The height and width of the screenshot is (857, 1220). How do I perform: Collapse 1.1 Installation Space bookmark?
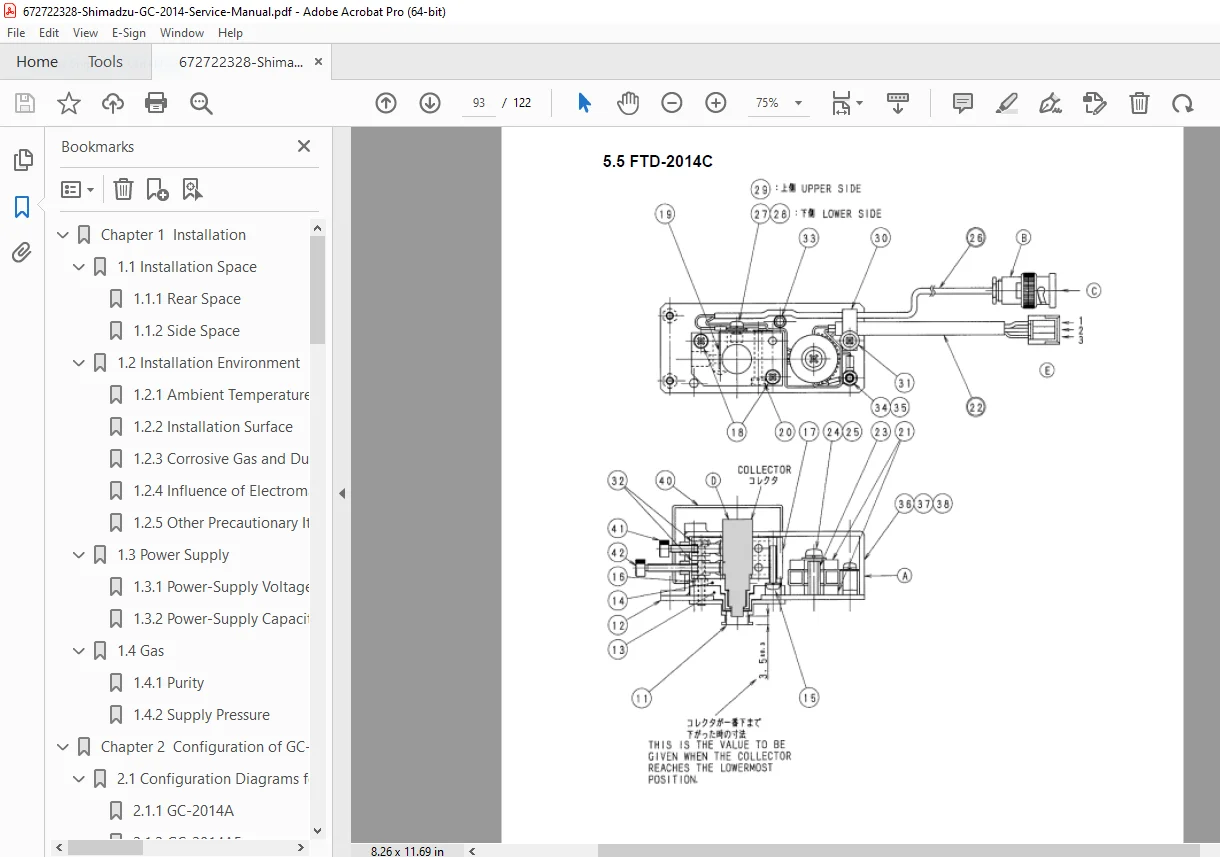tap(79, 267)
